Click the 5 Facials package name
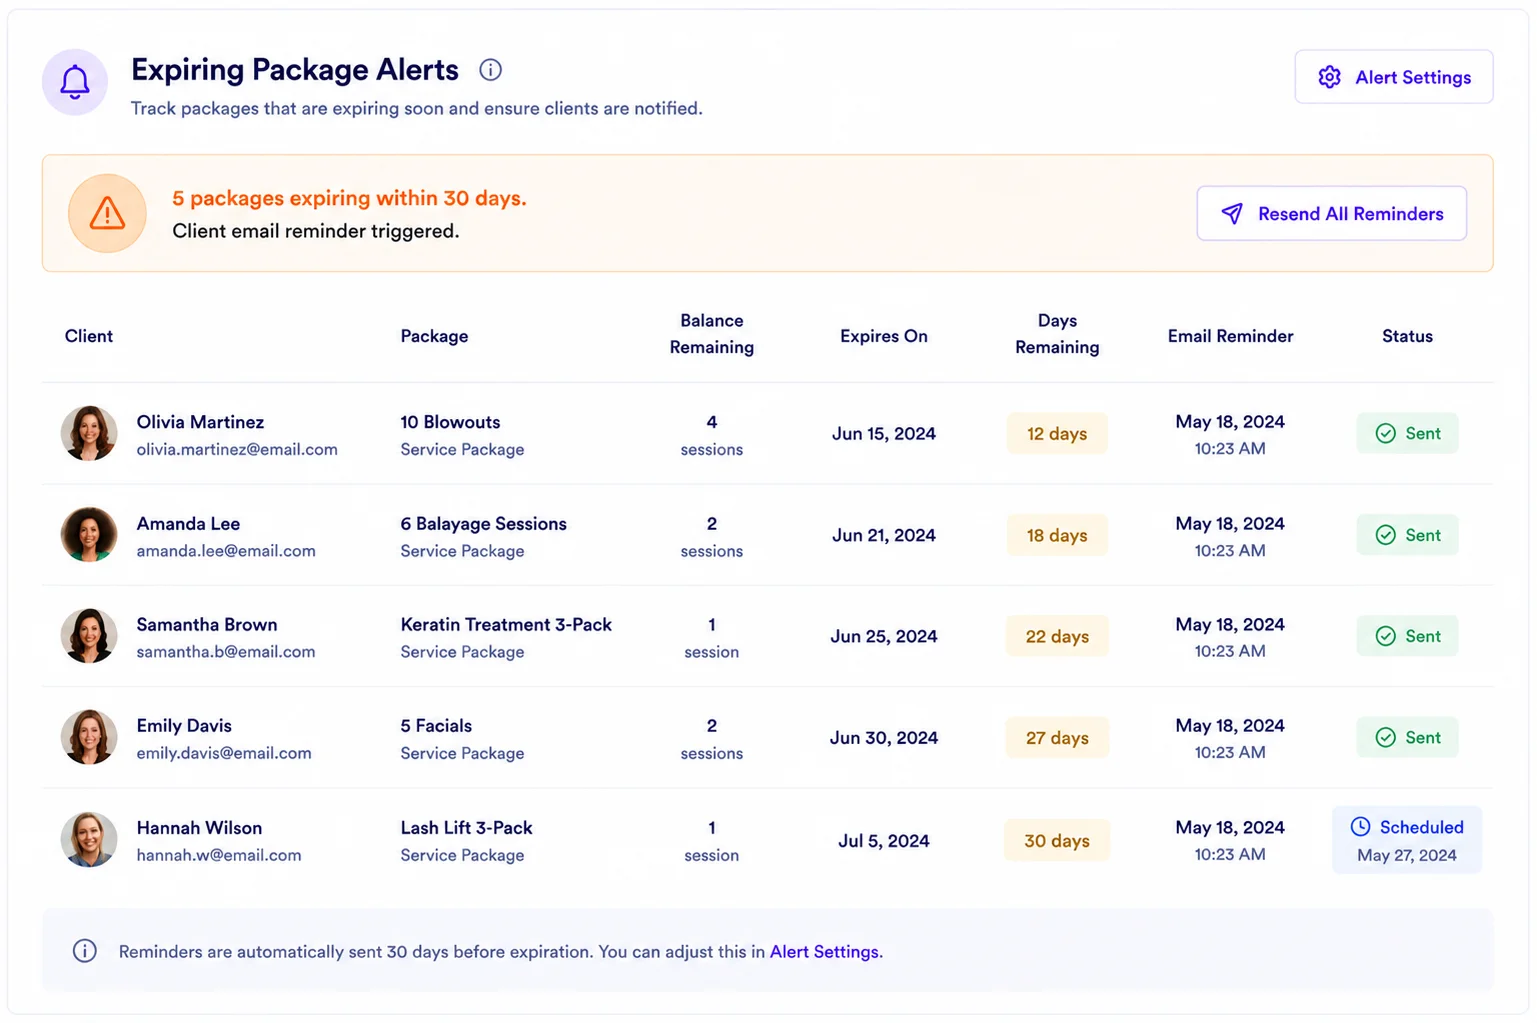Screen dimensions: 1537x1023 tap(436, 726)
